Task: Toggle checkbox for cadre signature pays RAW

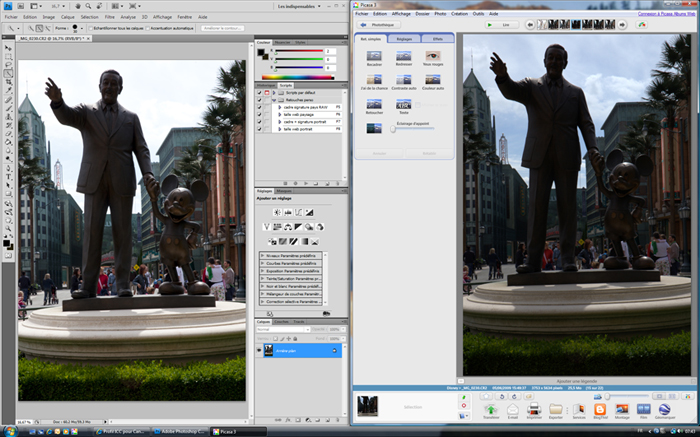Action: [x=259, y=108]
